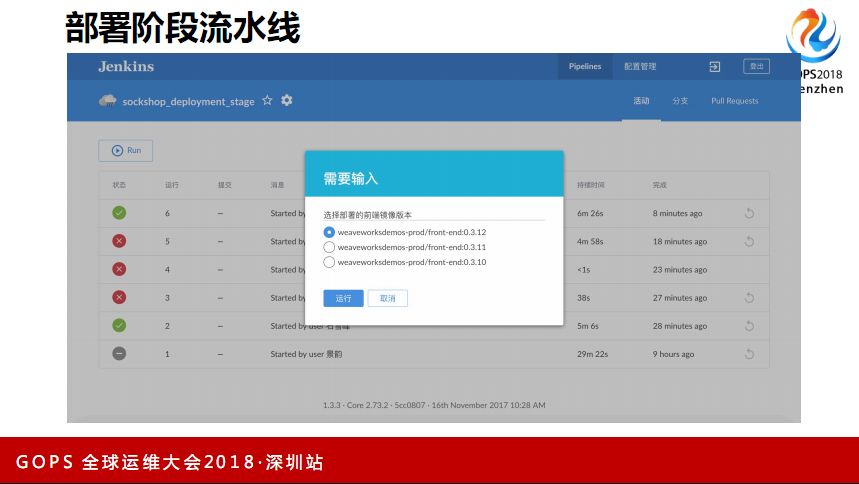Select front-end:0.3.12 radio option
Viewport: 859px width, 484px height.
point(329,232)
